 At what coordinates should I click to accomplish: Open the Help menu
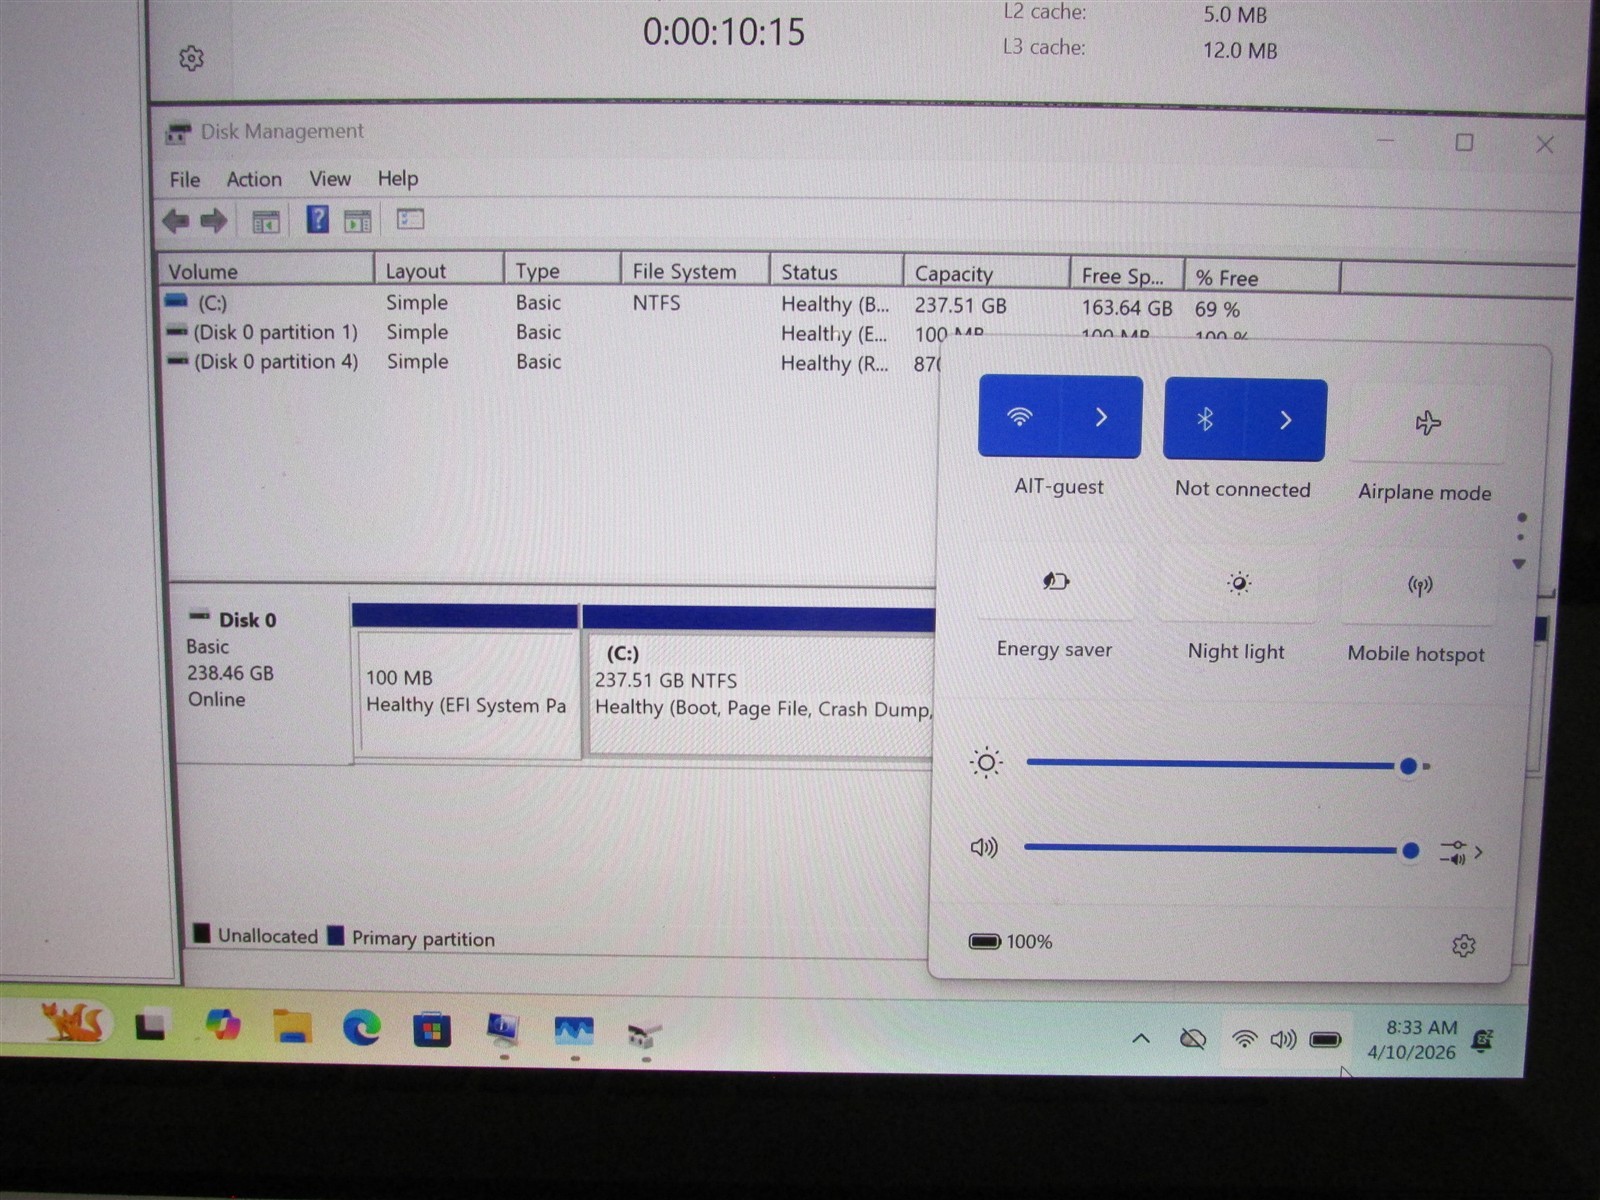398,178
